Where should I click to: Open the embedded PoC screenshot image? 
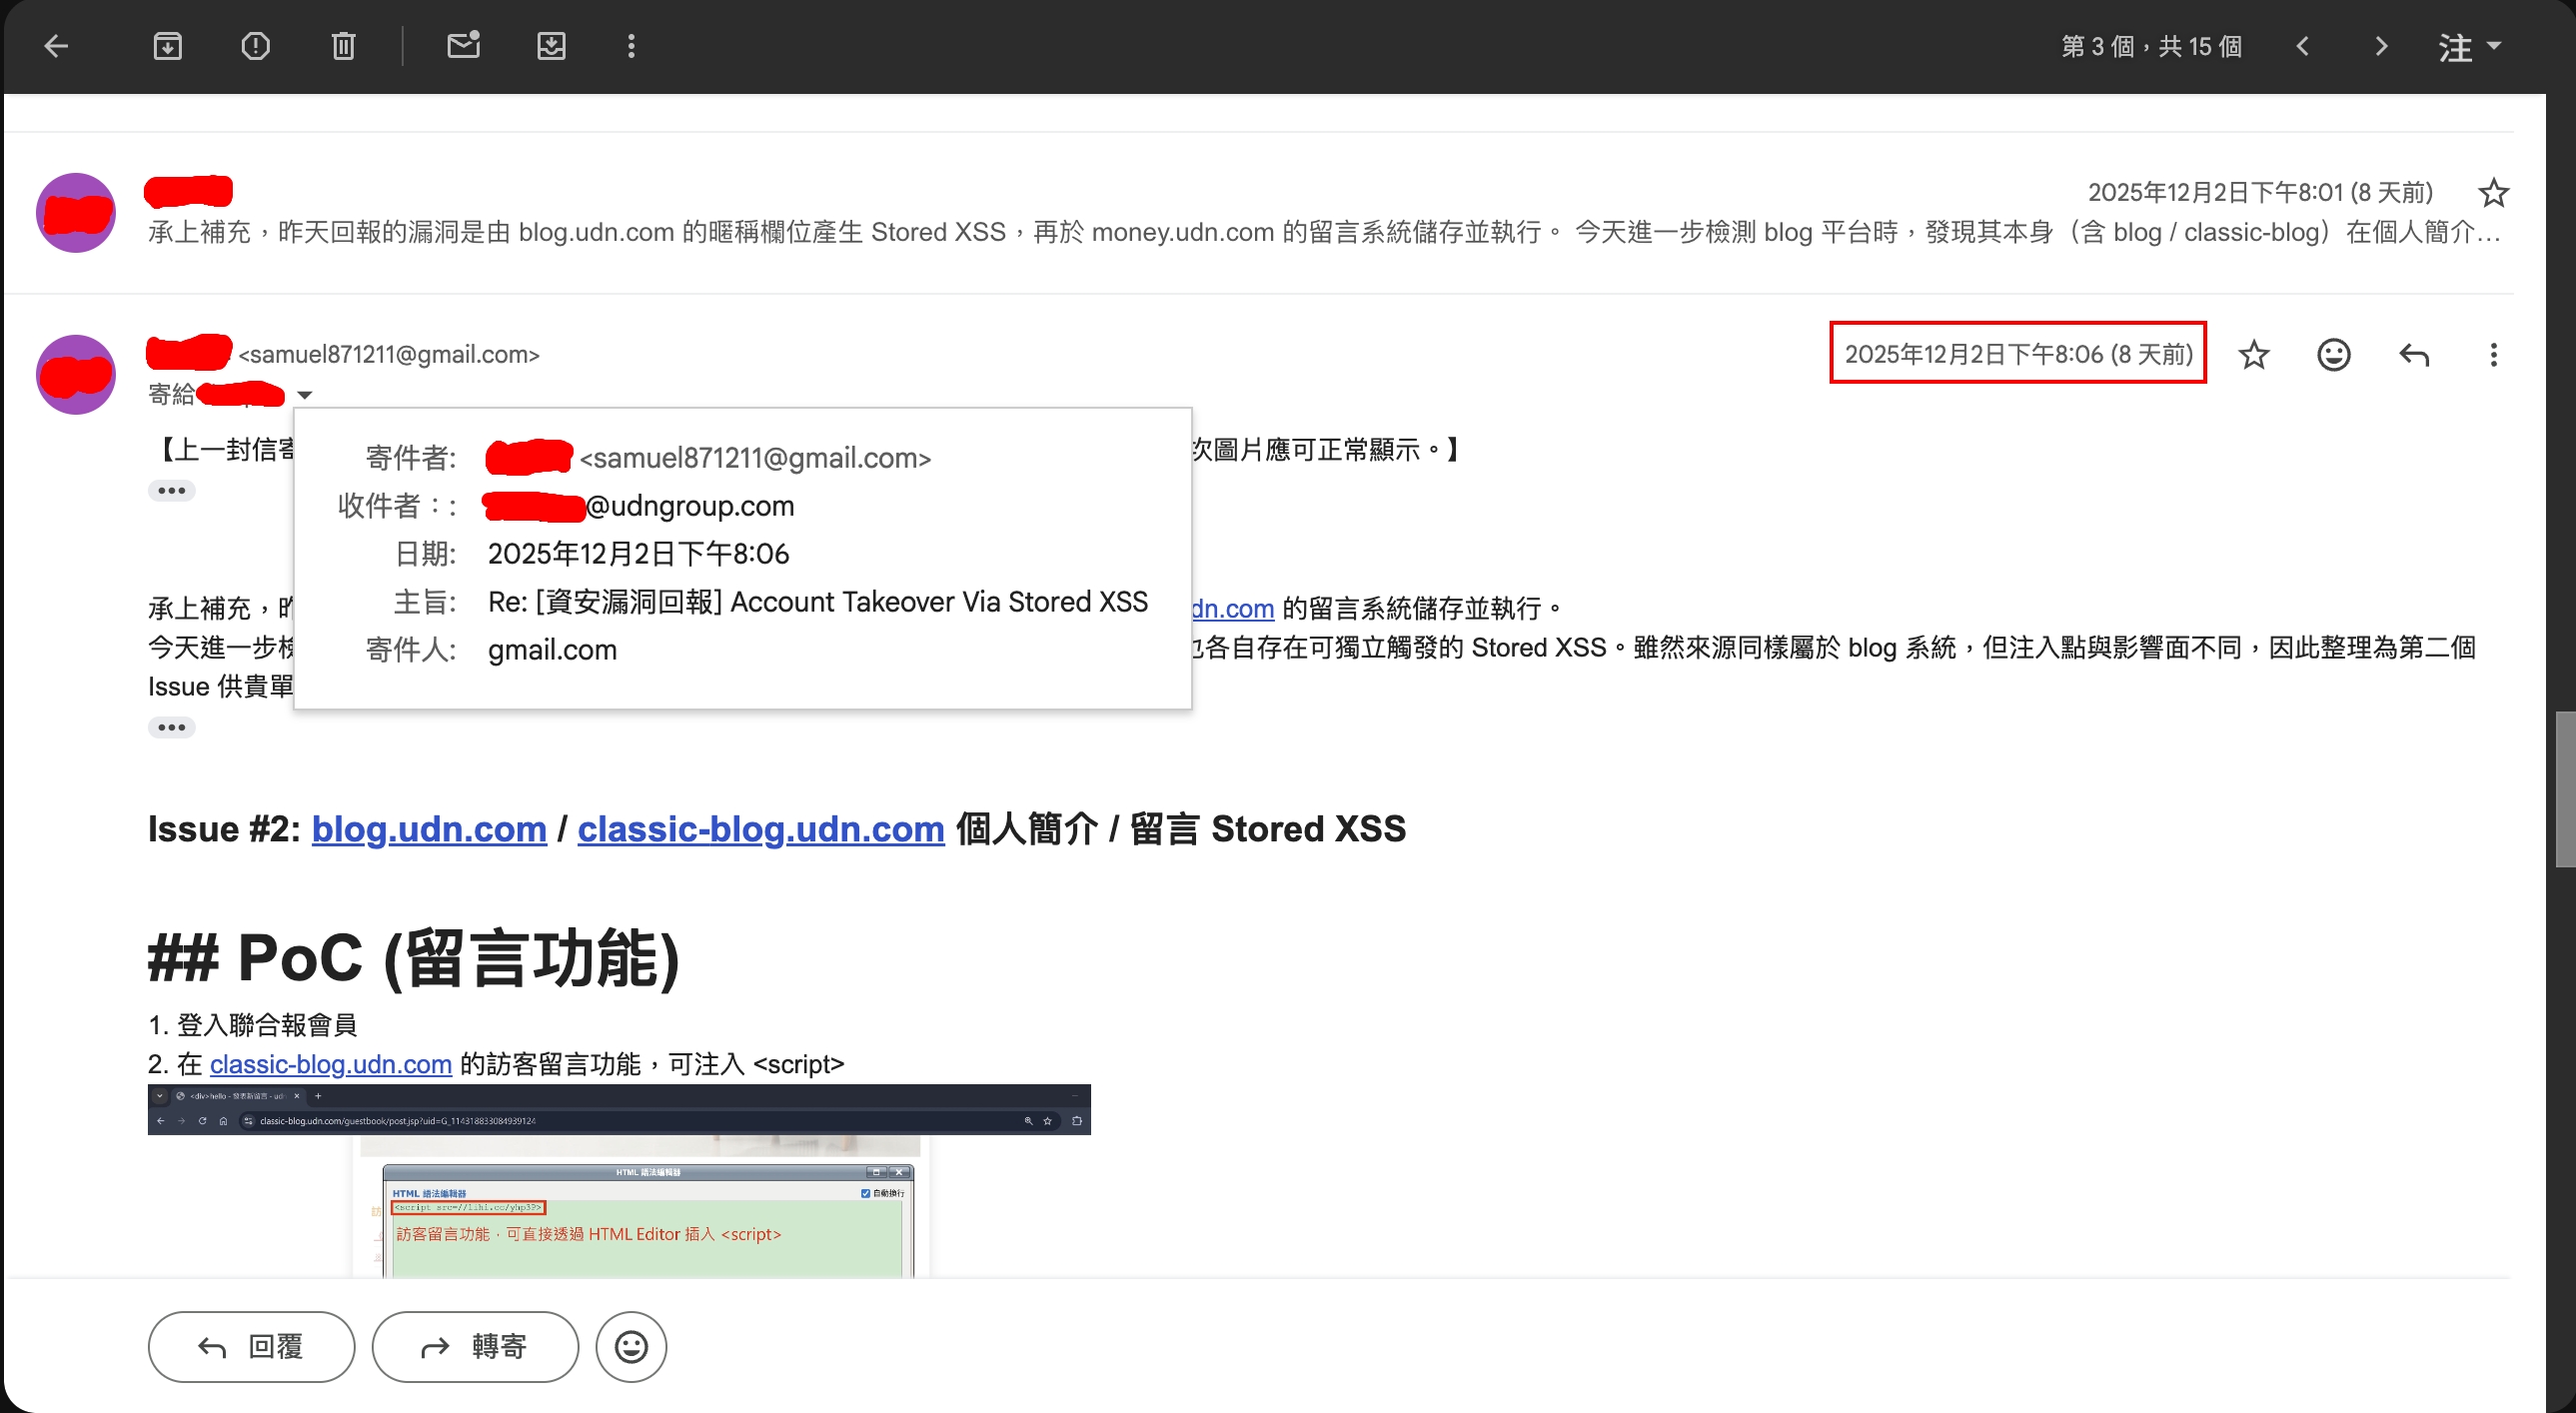click(619, 1180)
